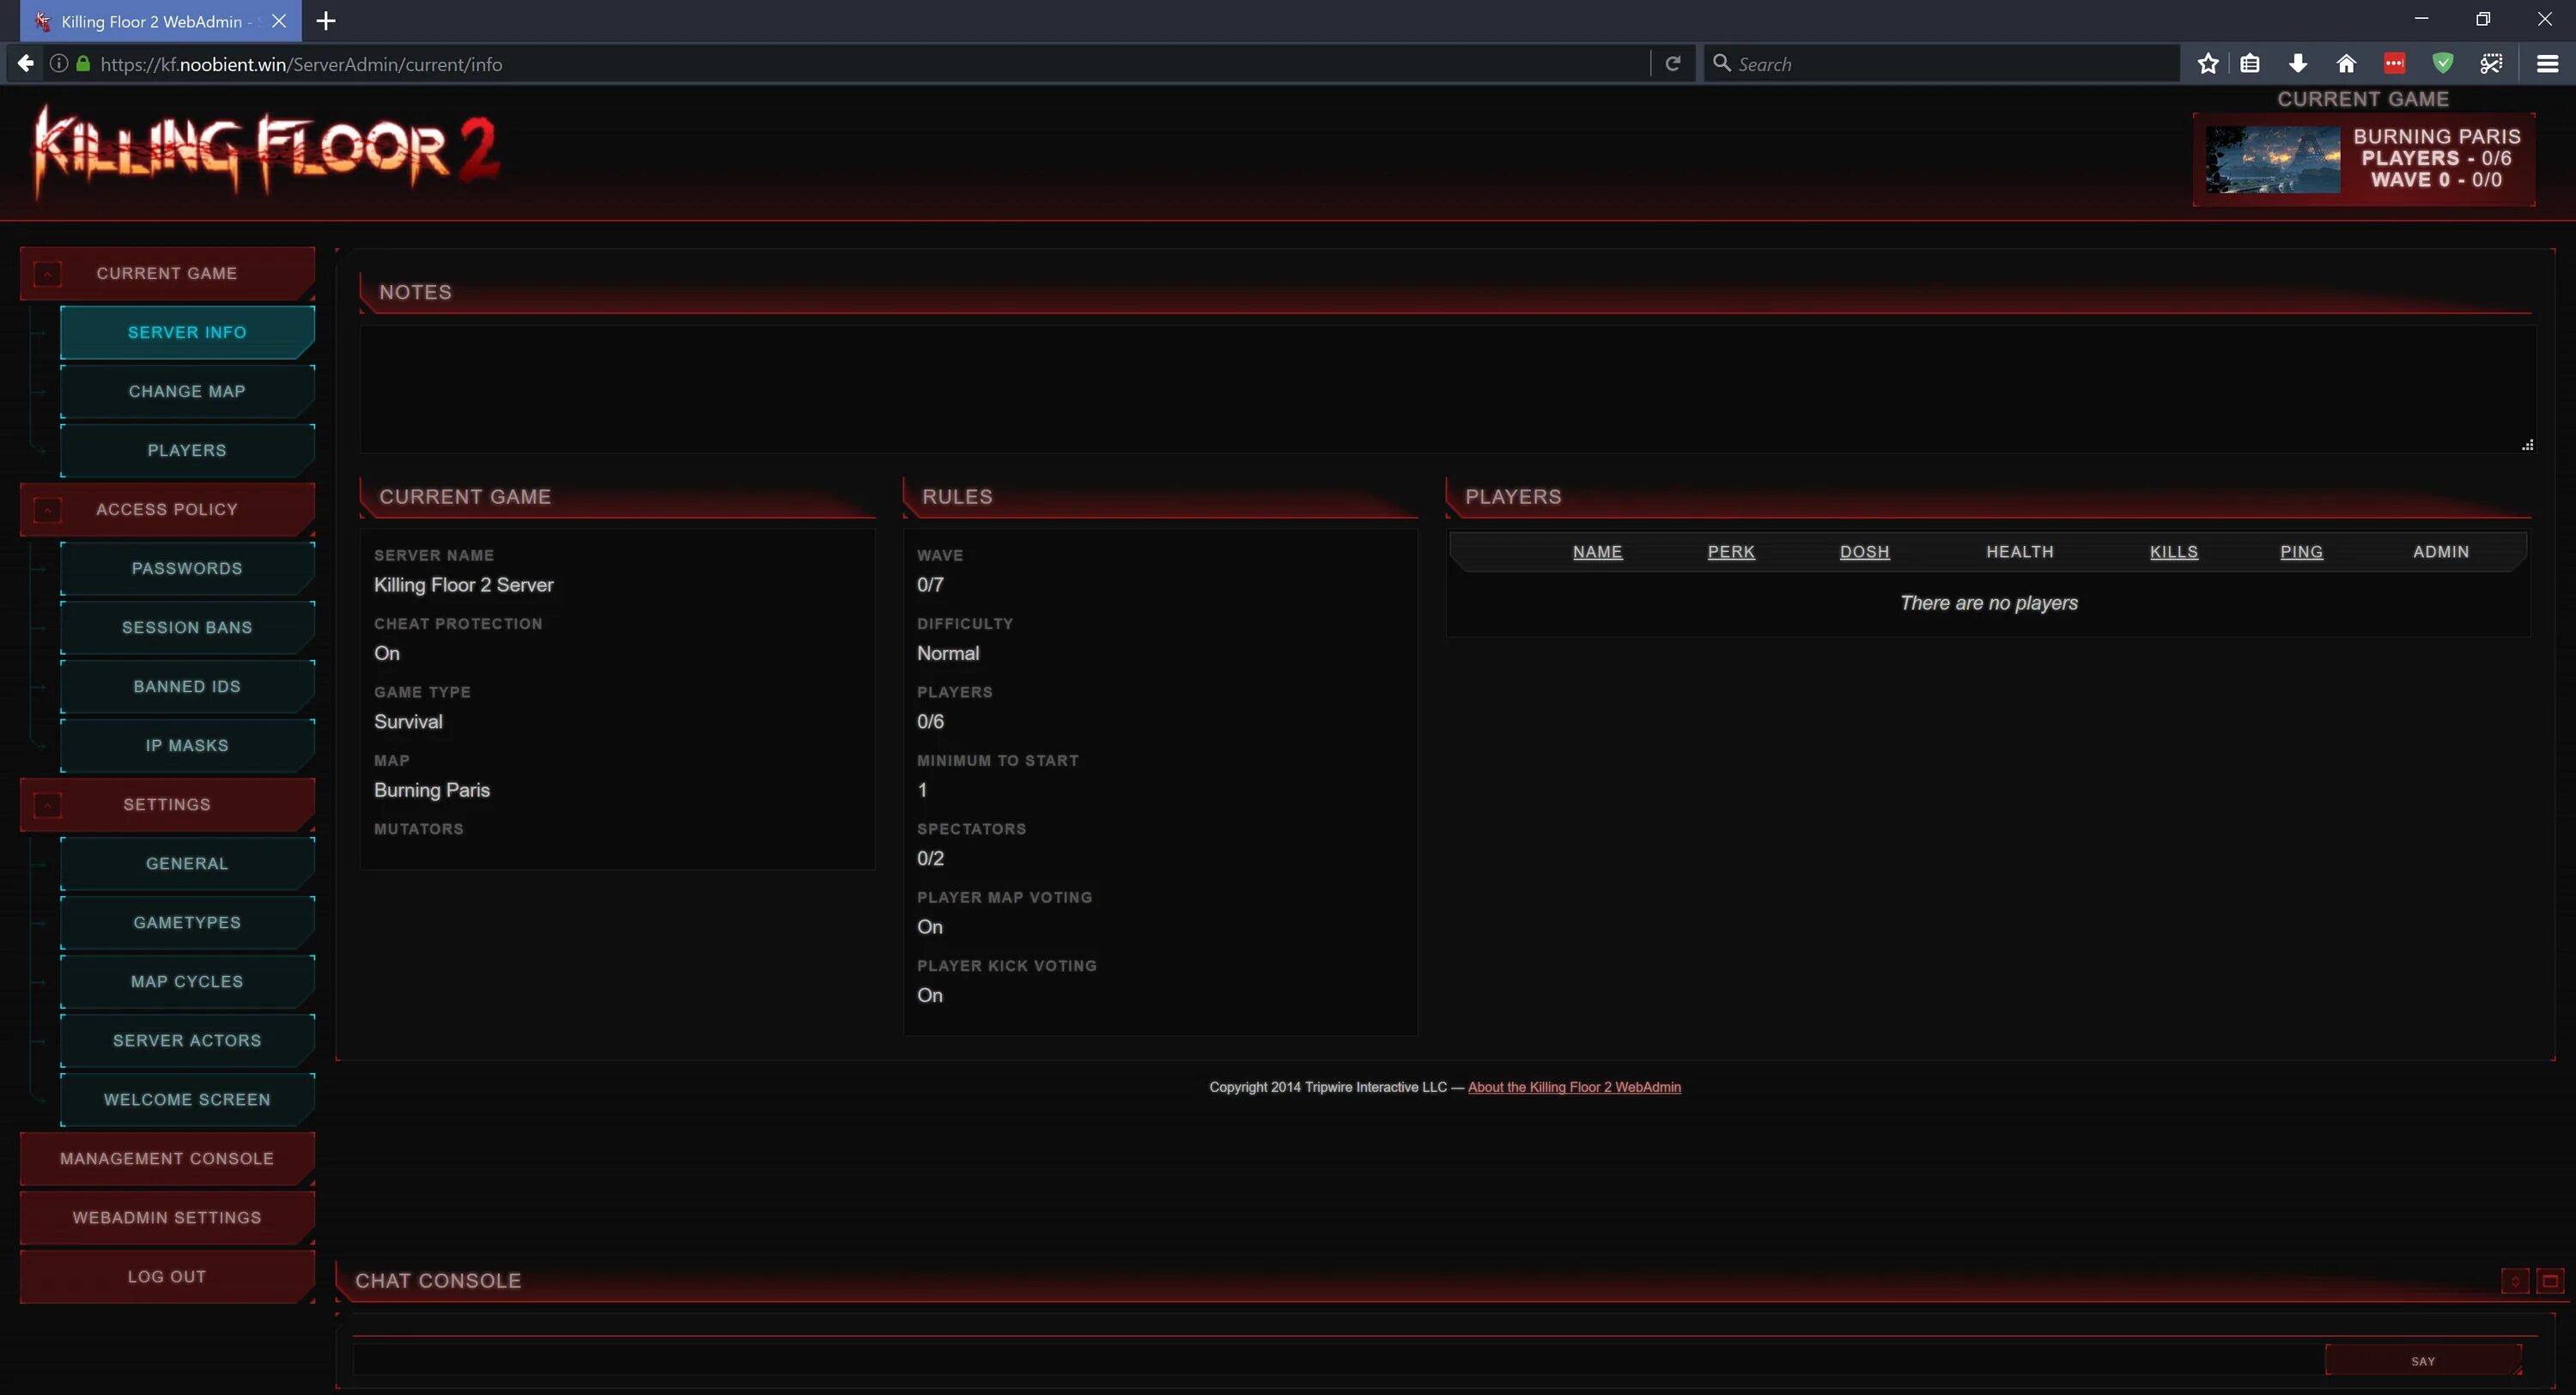The height and width of the screenshot is (1395, 2576).
Task: Open the bookmarks list icon
Action: pyautogui.click(x=2250, y=64)
